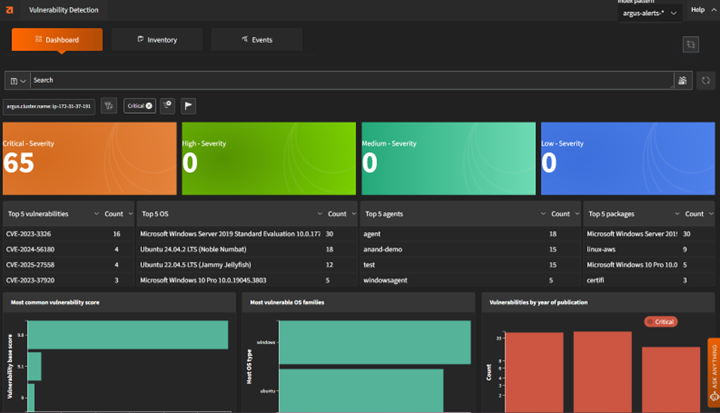Click the refresh icon next to search bar
Image resolution: width=720 pixels, height=413 pixels.
click(x=705, y=80)
